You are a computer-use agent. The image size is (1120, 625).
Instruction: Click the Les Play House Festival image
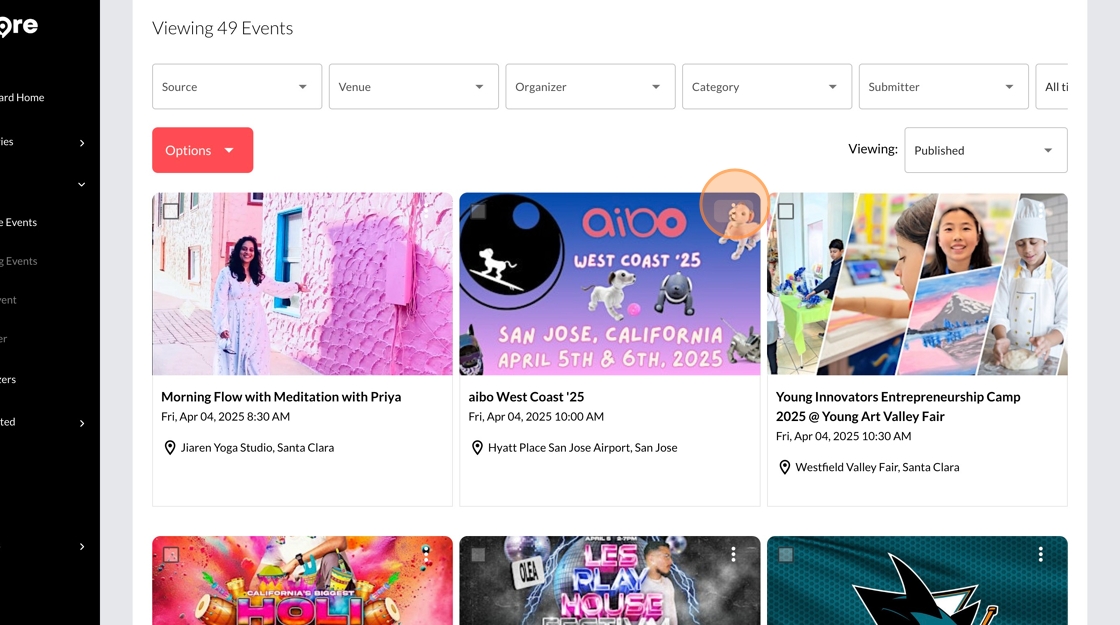point(610,581)
